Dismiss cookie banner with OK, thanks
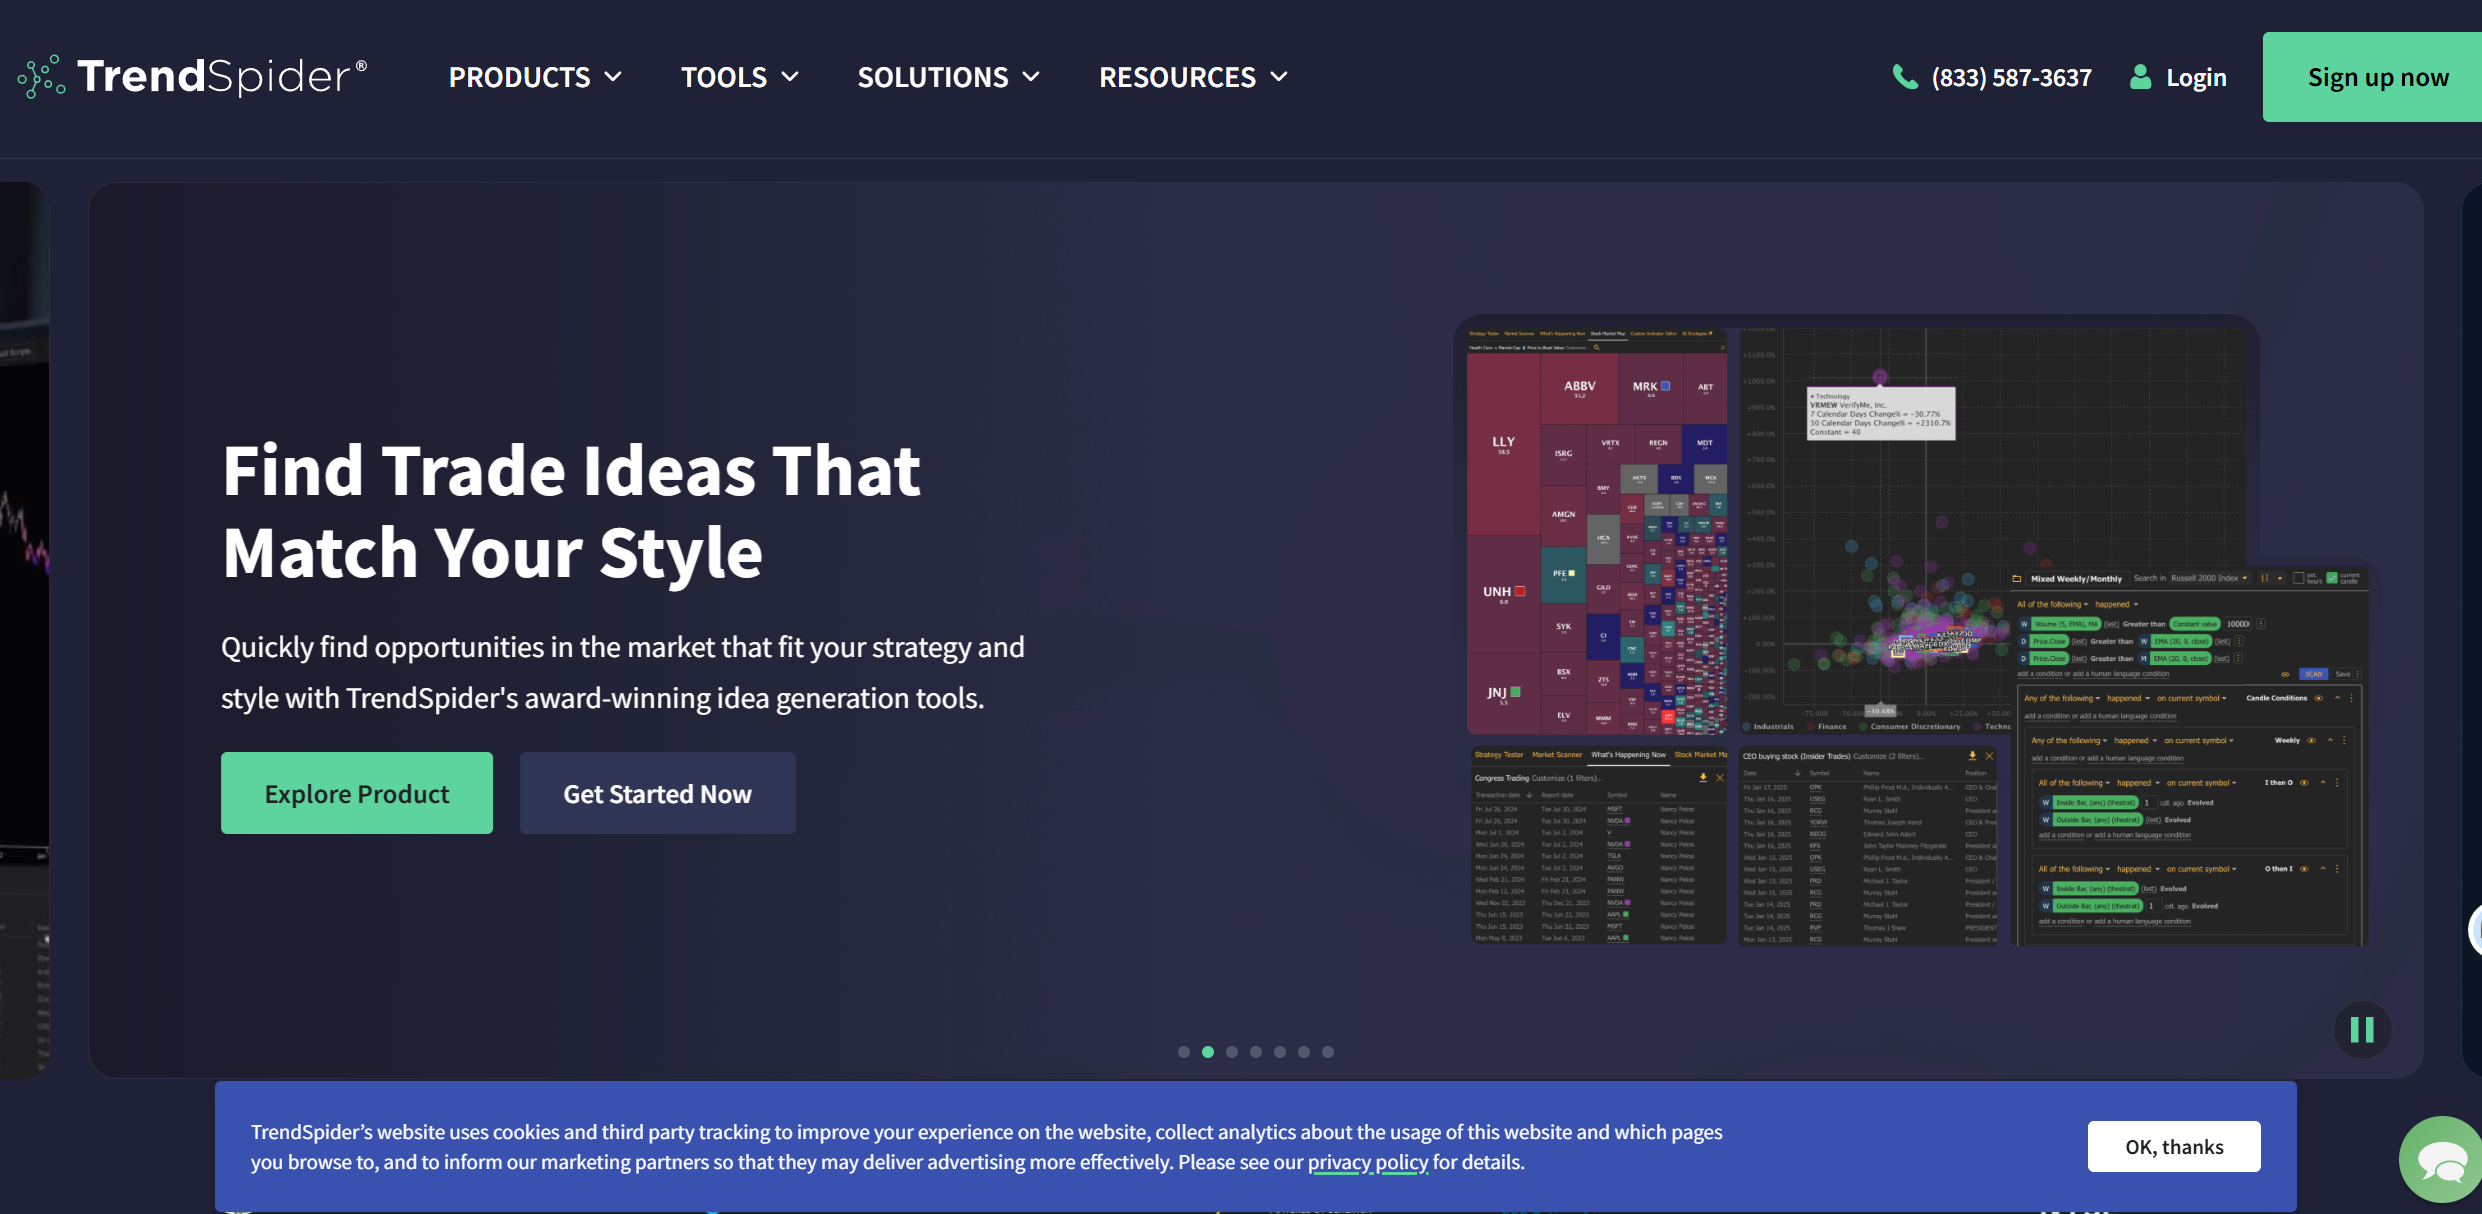The image size is (2482, 1214). (2174, 1146)
